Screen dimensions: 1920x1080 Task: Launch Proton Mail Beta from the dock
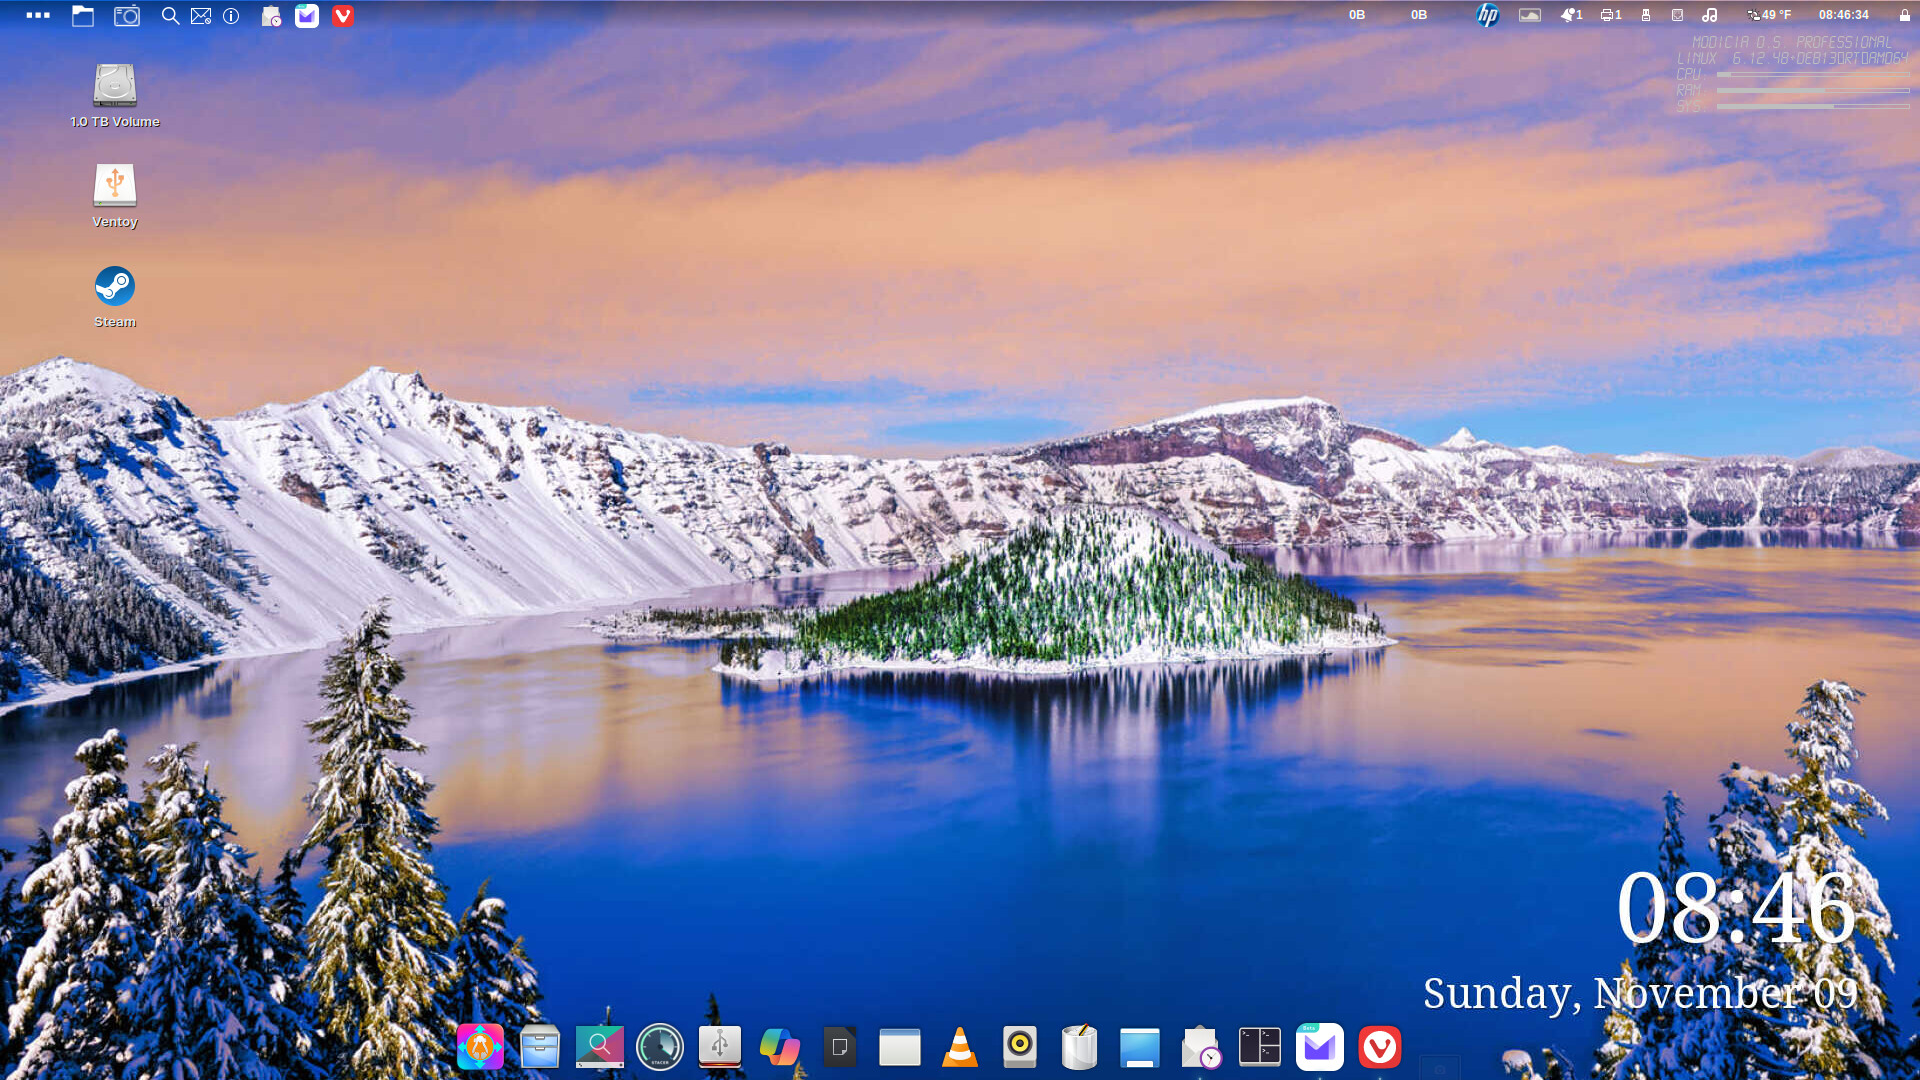[1319, 1047]
